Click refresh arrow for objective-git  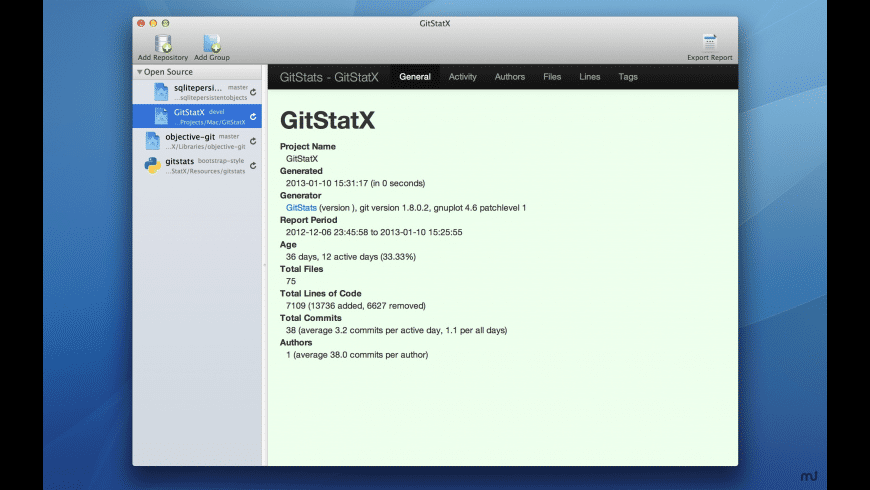click(253, 141)
